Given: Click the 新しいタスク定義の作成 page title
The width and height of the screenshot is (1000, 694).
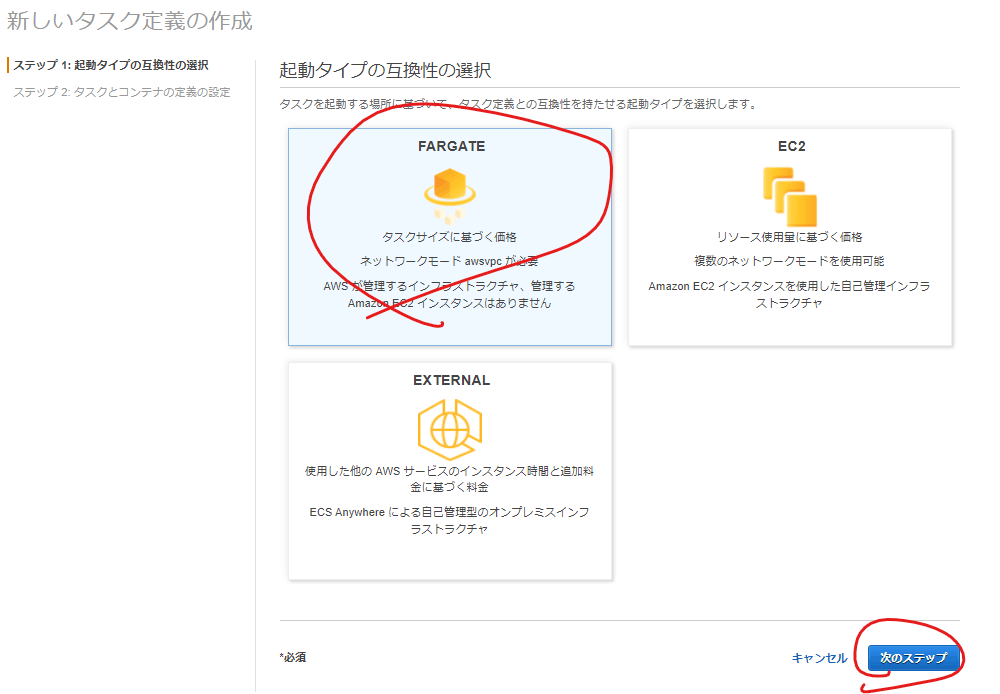Looking at the screenshot, I should coord(129,21).
